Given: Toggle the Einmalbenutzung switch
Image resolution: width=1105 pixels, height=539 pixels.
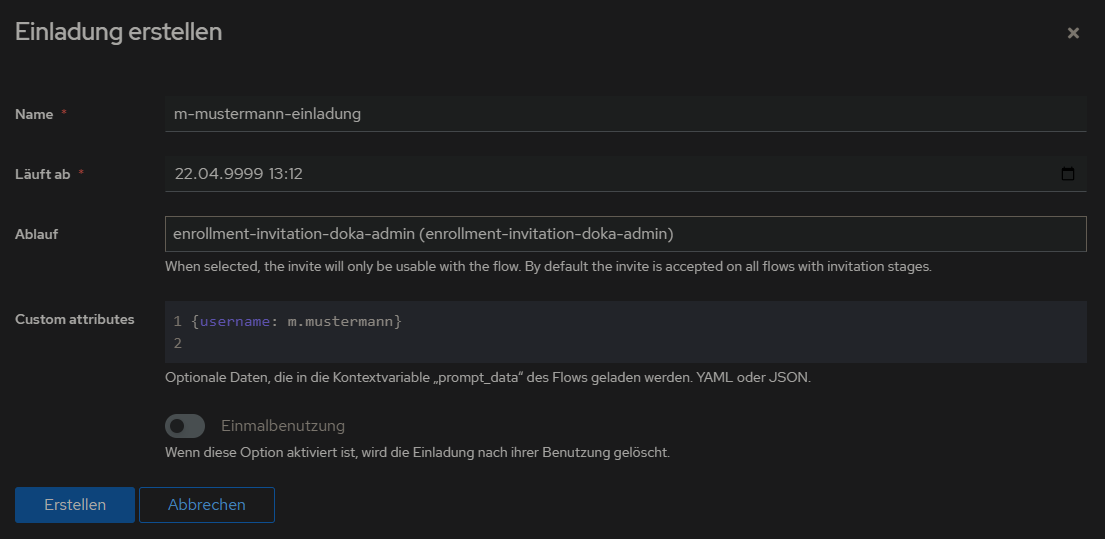Looking at the screenshot, I should pyautogui.click(x=185, y=426).
